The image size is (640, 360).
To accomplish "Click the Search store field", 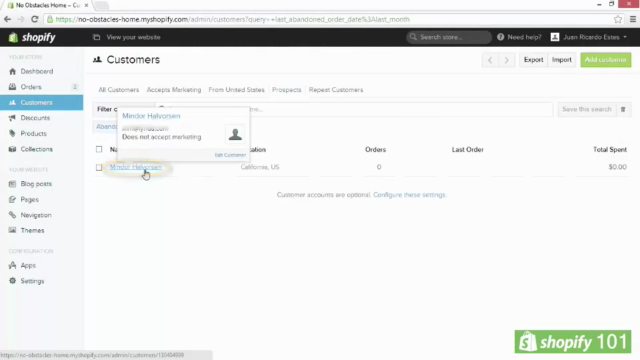I will tap(449, 37).
